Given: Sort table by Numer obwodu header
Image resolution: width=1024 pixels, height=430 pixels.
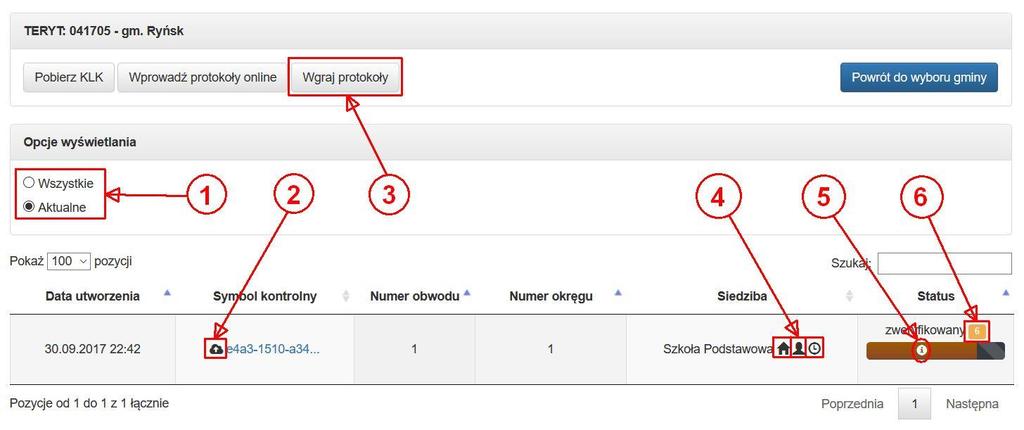Looking at the screenshot, I should tap(413, 296).
